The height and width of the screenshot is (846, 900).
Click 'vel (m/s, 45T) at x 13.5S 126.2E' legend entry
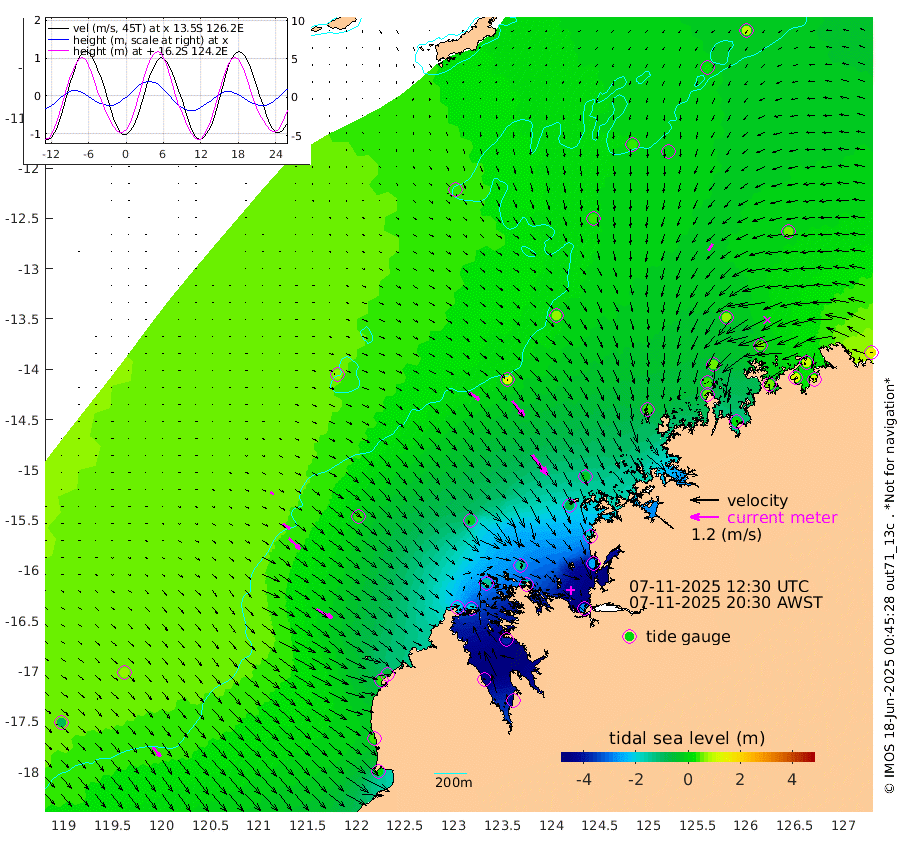pyautogui.click(x=158, y=28)
